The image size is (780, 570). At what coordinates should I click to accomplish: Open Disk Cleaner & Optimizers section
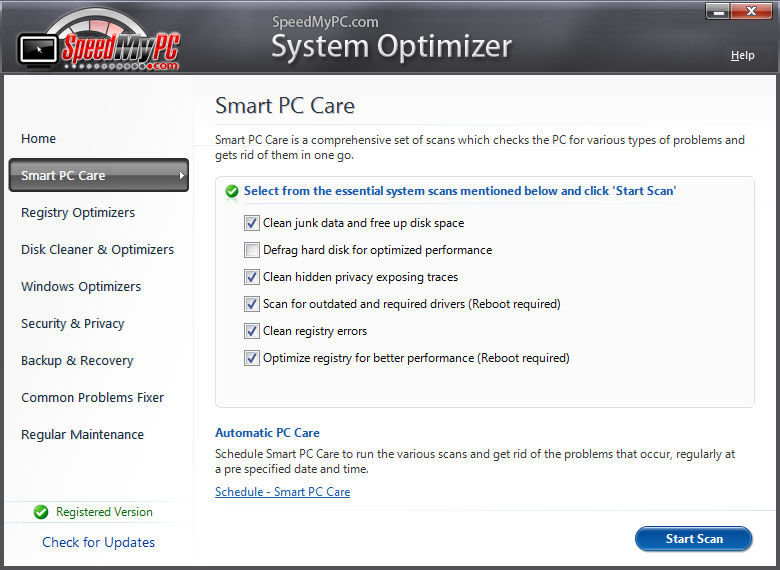[98, 250]
